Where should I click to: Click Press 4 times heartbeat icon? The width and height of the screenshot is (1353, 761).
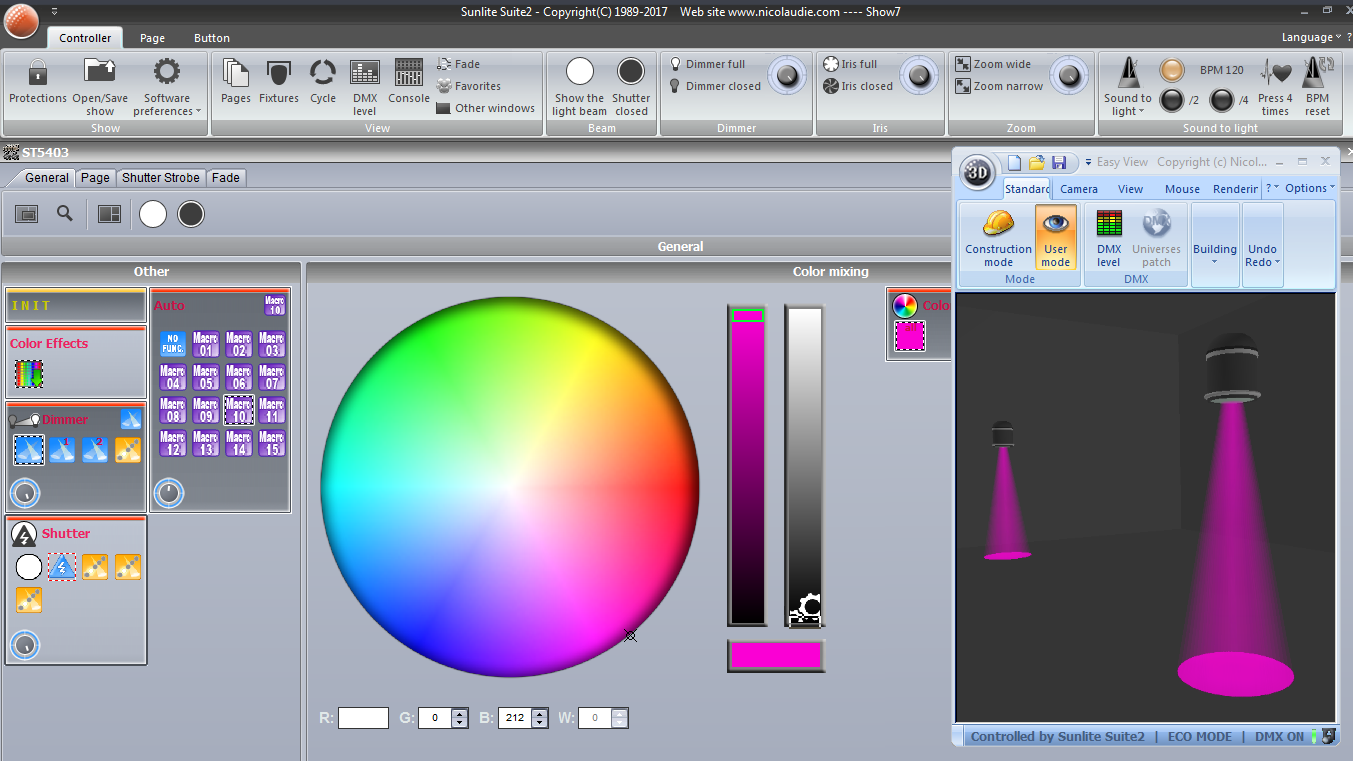click(x=1275, y=73)
